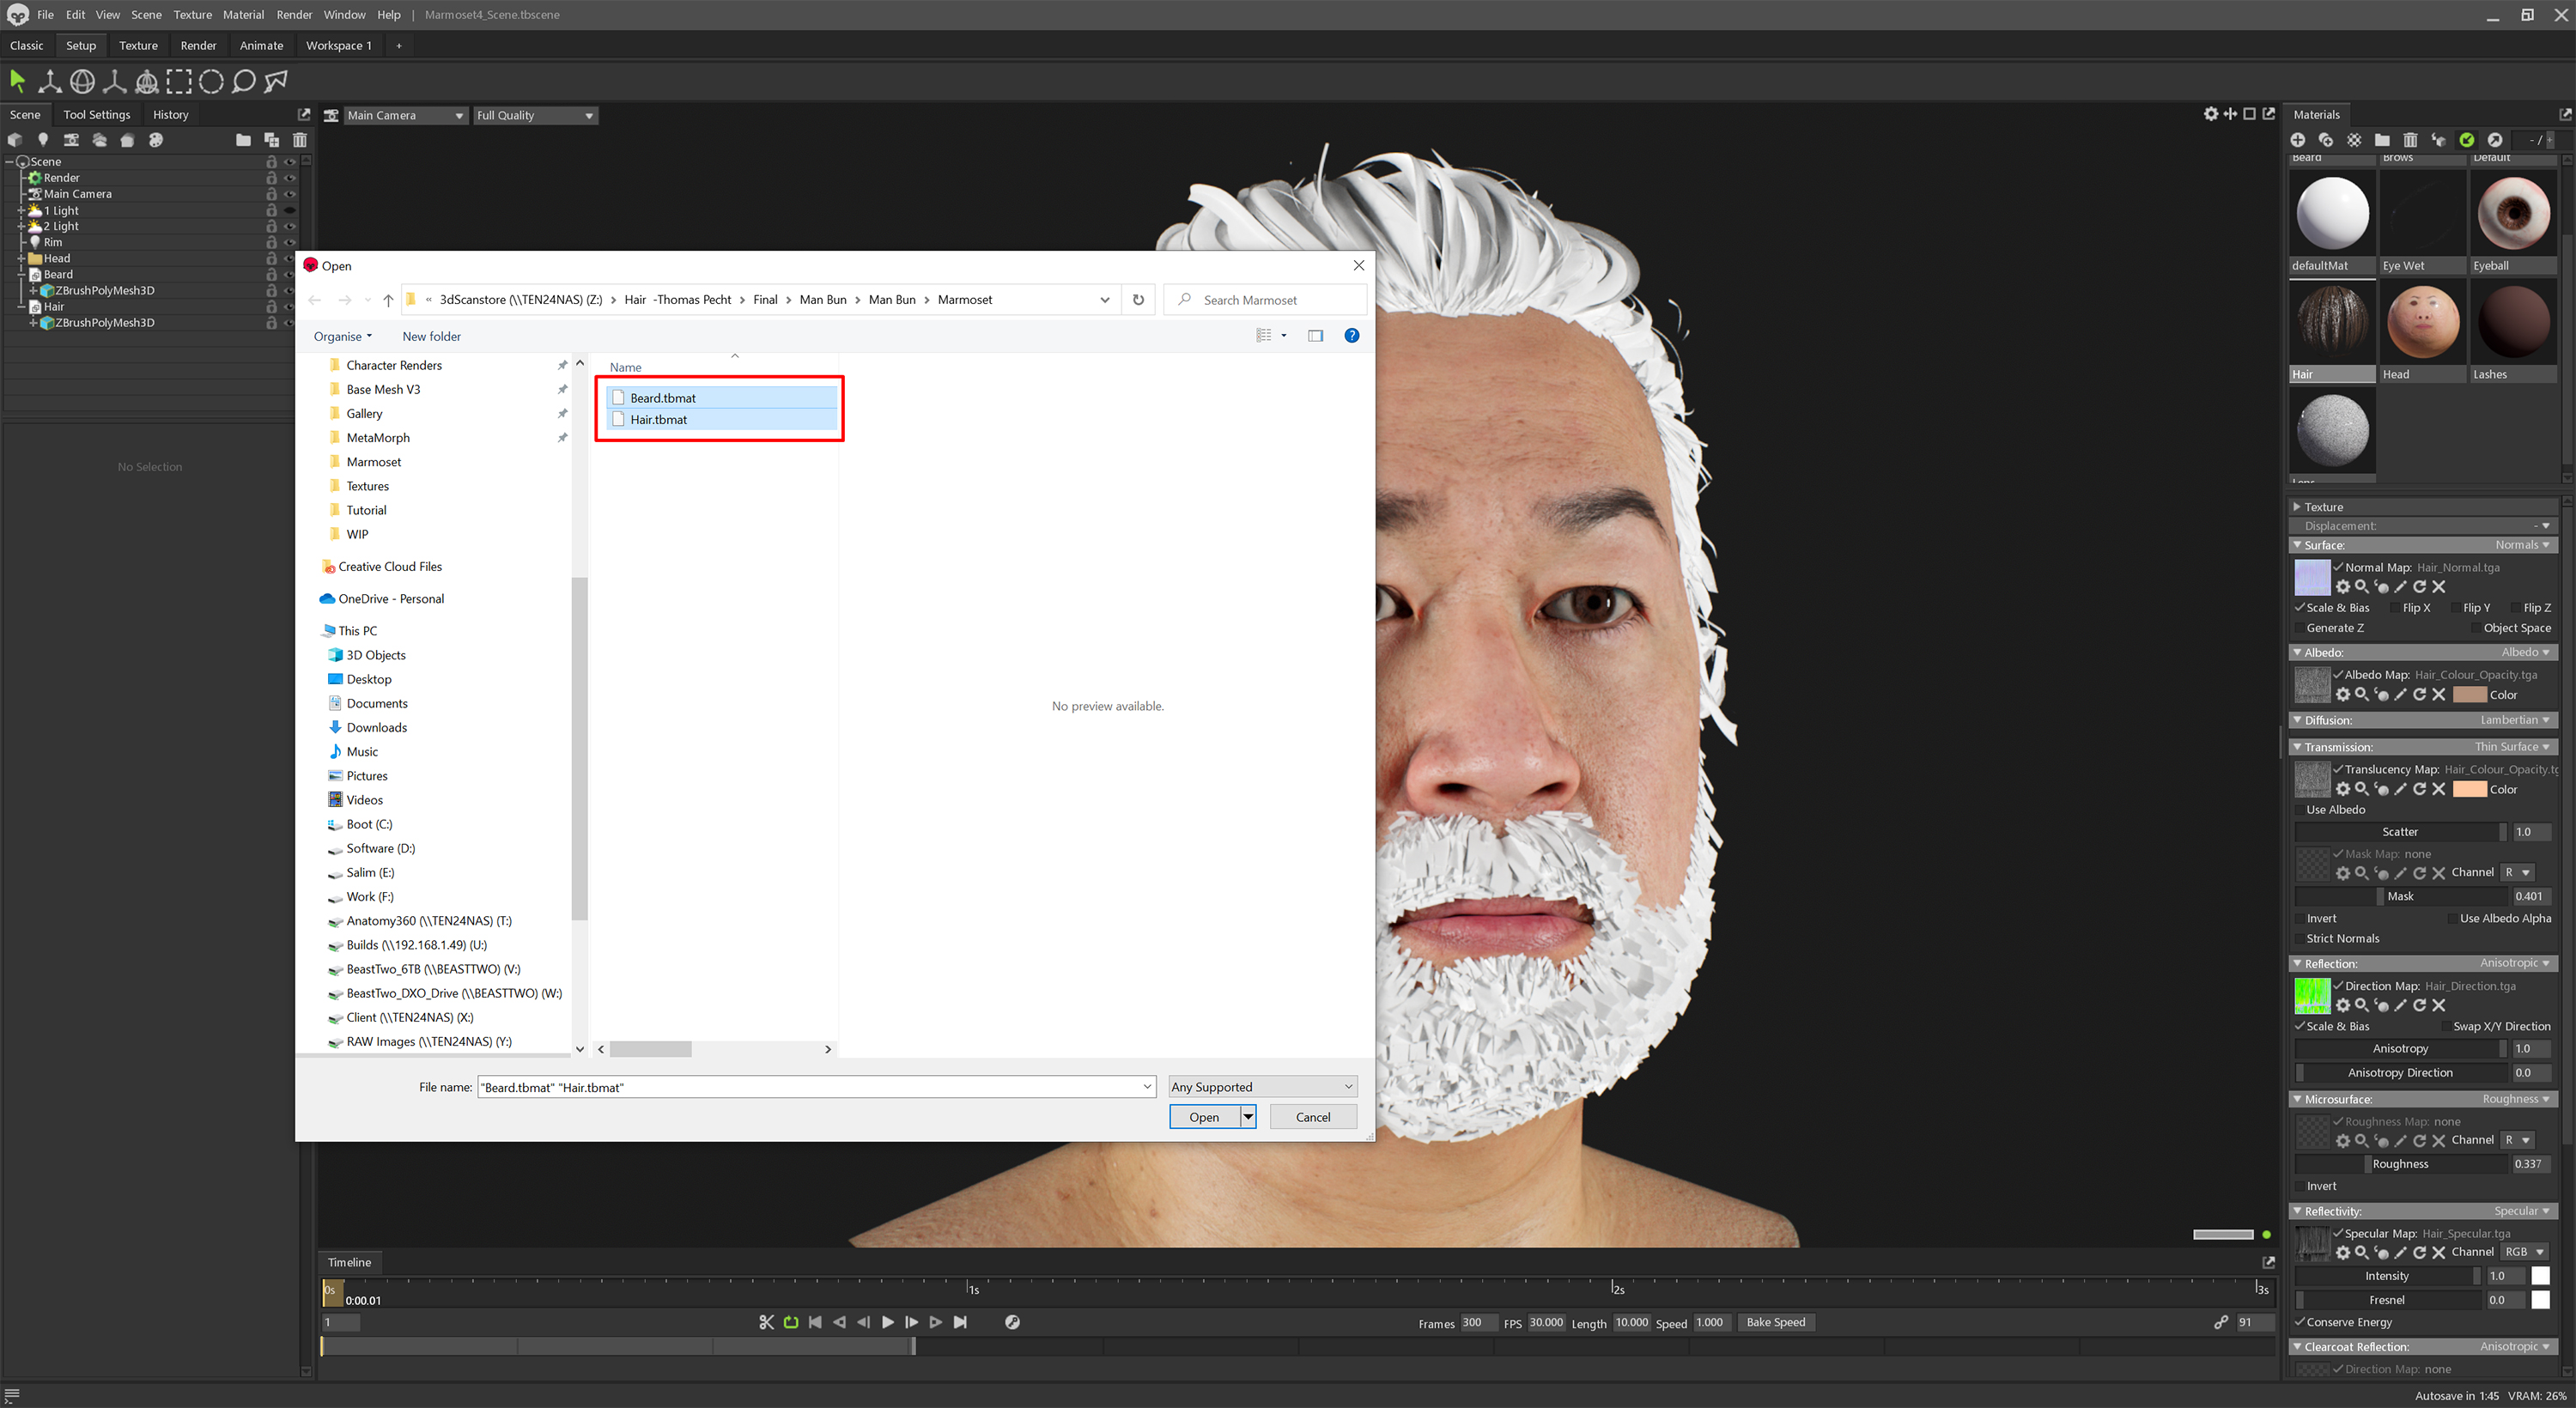
Task: Expand the Beard node in the Scene tree
Action: click(22, 274)
